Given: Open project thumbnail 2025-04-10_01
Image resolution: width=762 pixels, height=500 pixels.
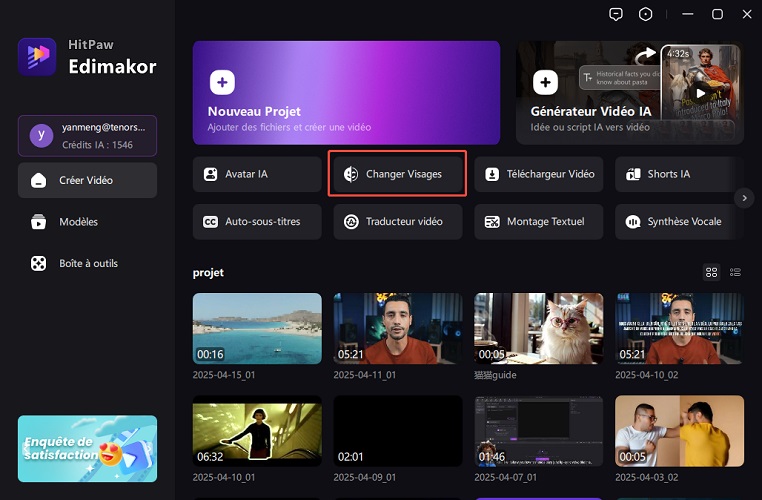Looking at the screenshot, I should pyautogui.click(x=257, y=431).
